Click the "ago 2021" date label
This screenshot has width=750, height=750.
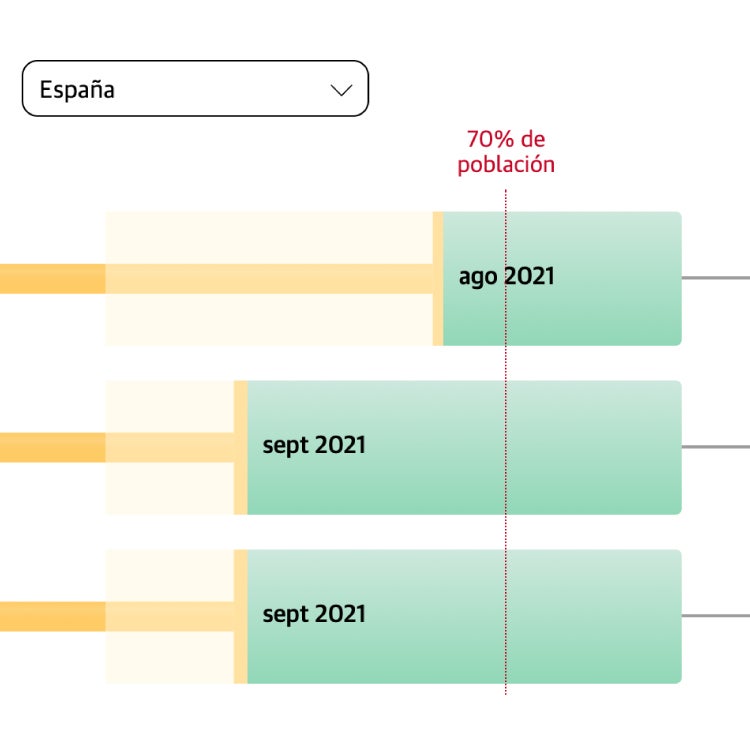[506, 276]
